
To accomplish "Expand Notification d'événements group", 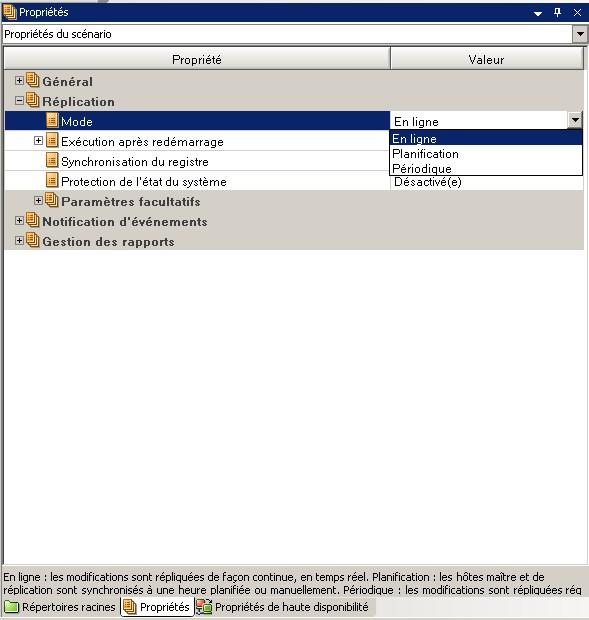I will pos(19,221).
